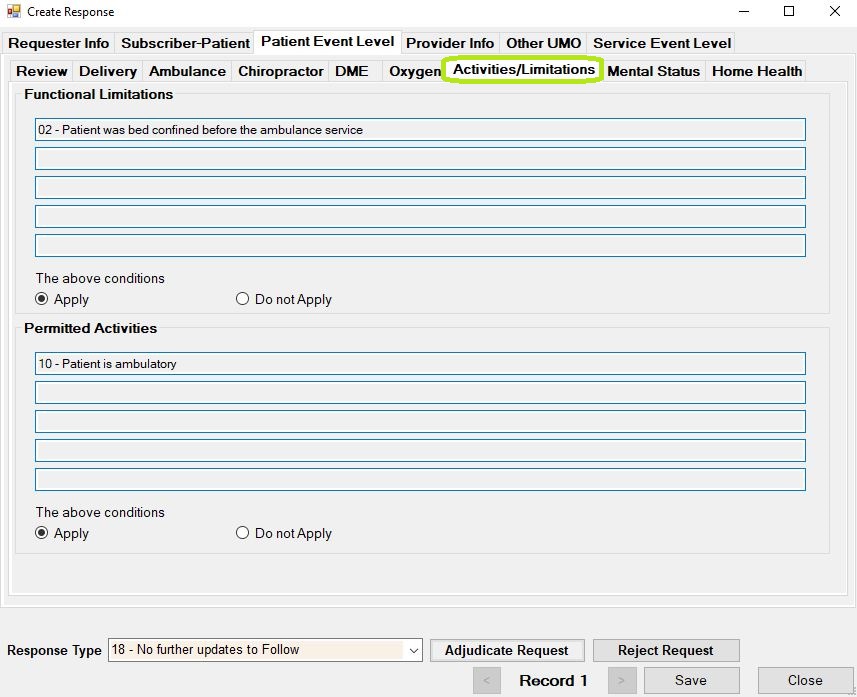Click the Close button at bottom
The height and width of the screenshot is (697, 857).
805,681
